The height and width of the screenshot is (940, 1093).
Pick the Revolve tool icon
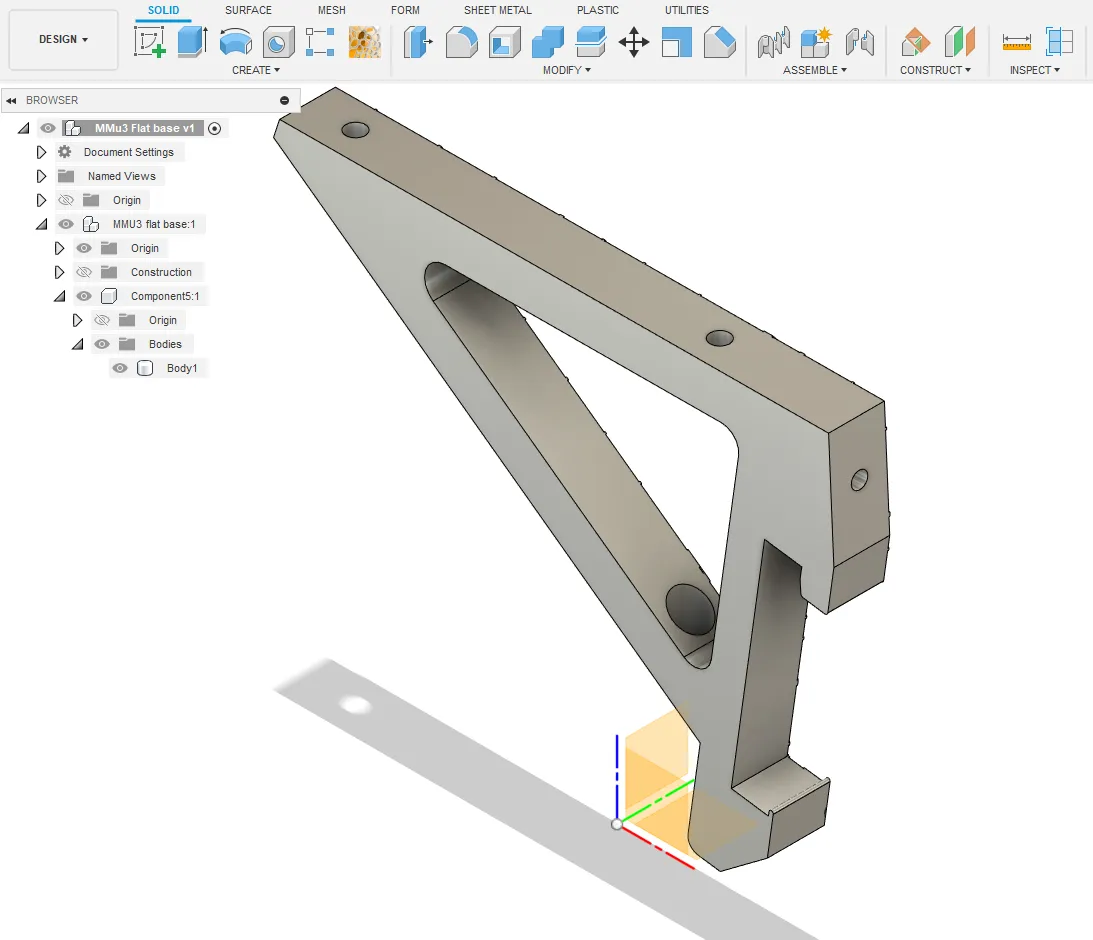(x=236, y=42)
